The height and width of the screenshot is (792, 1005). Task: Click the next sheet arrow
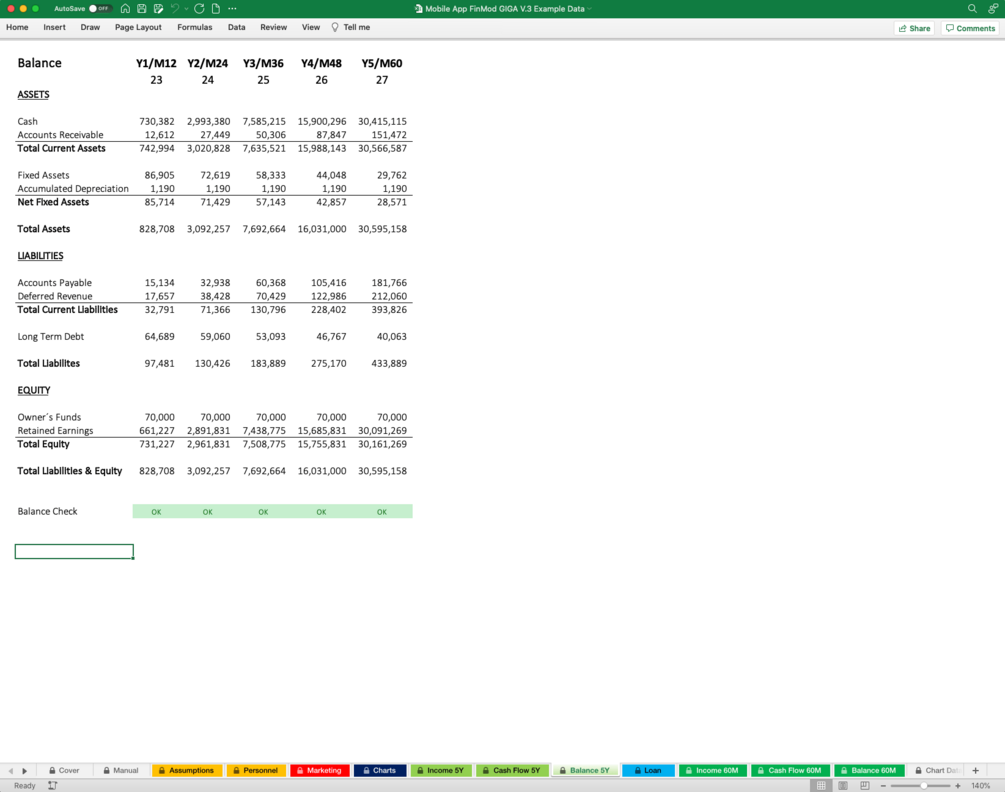click(x=25, y=771)
